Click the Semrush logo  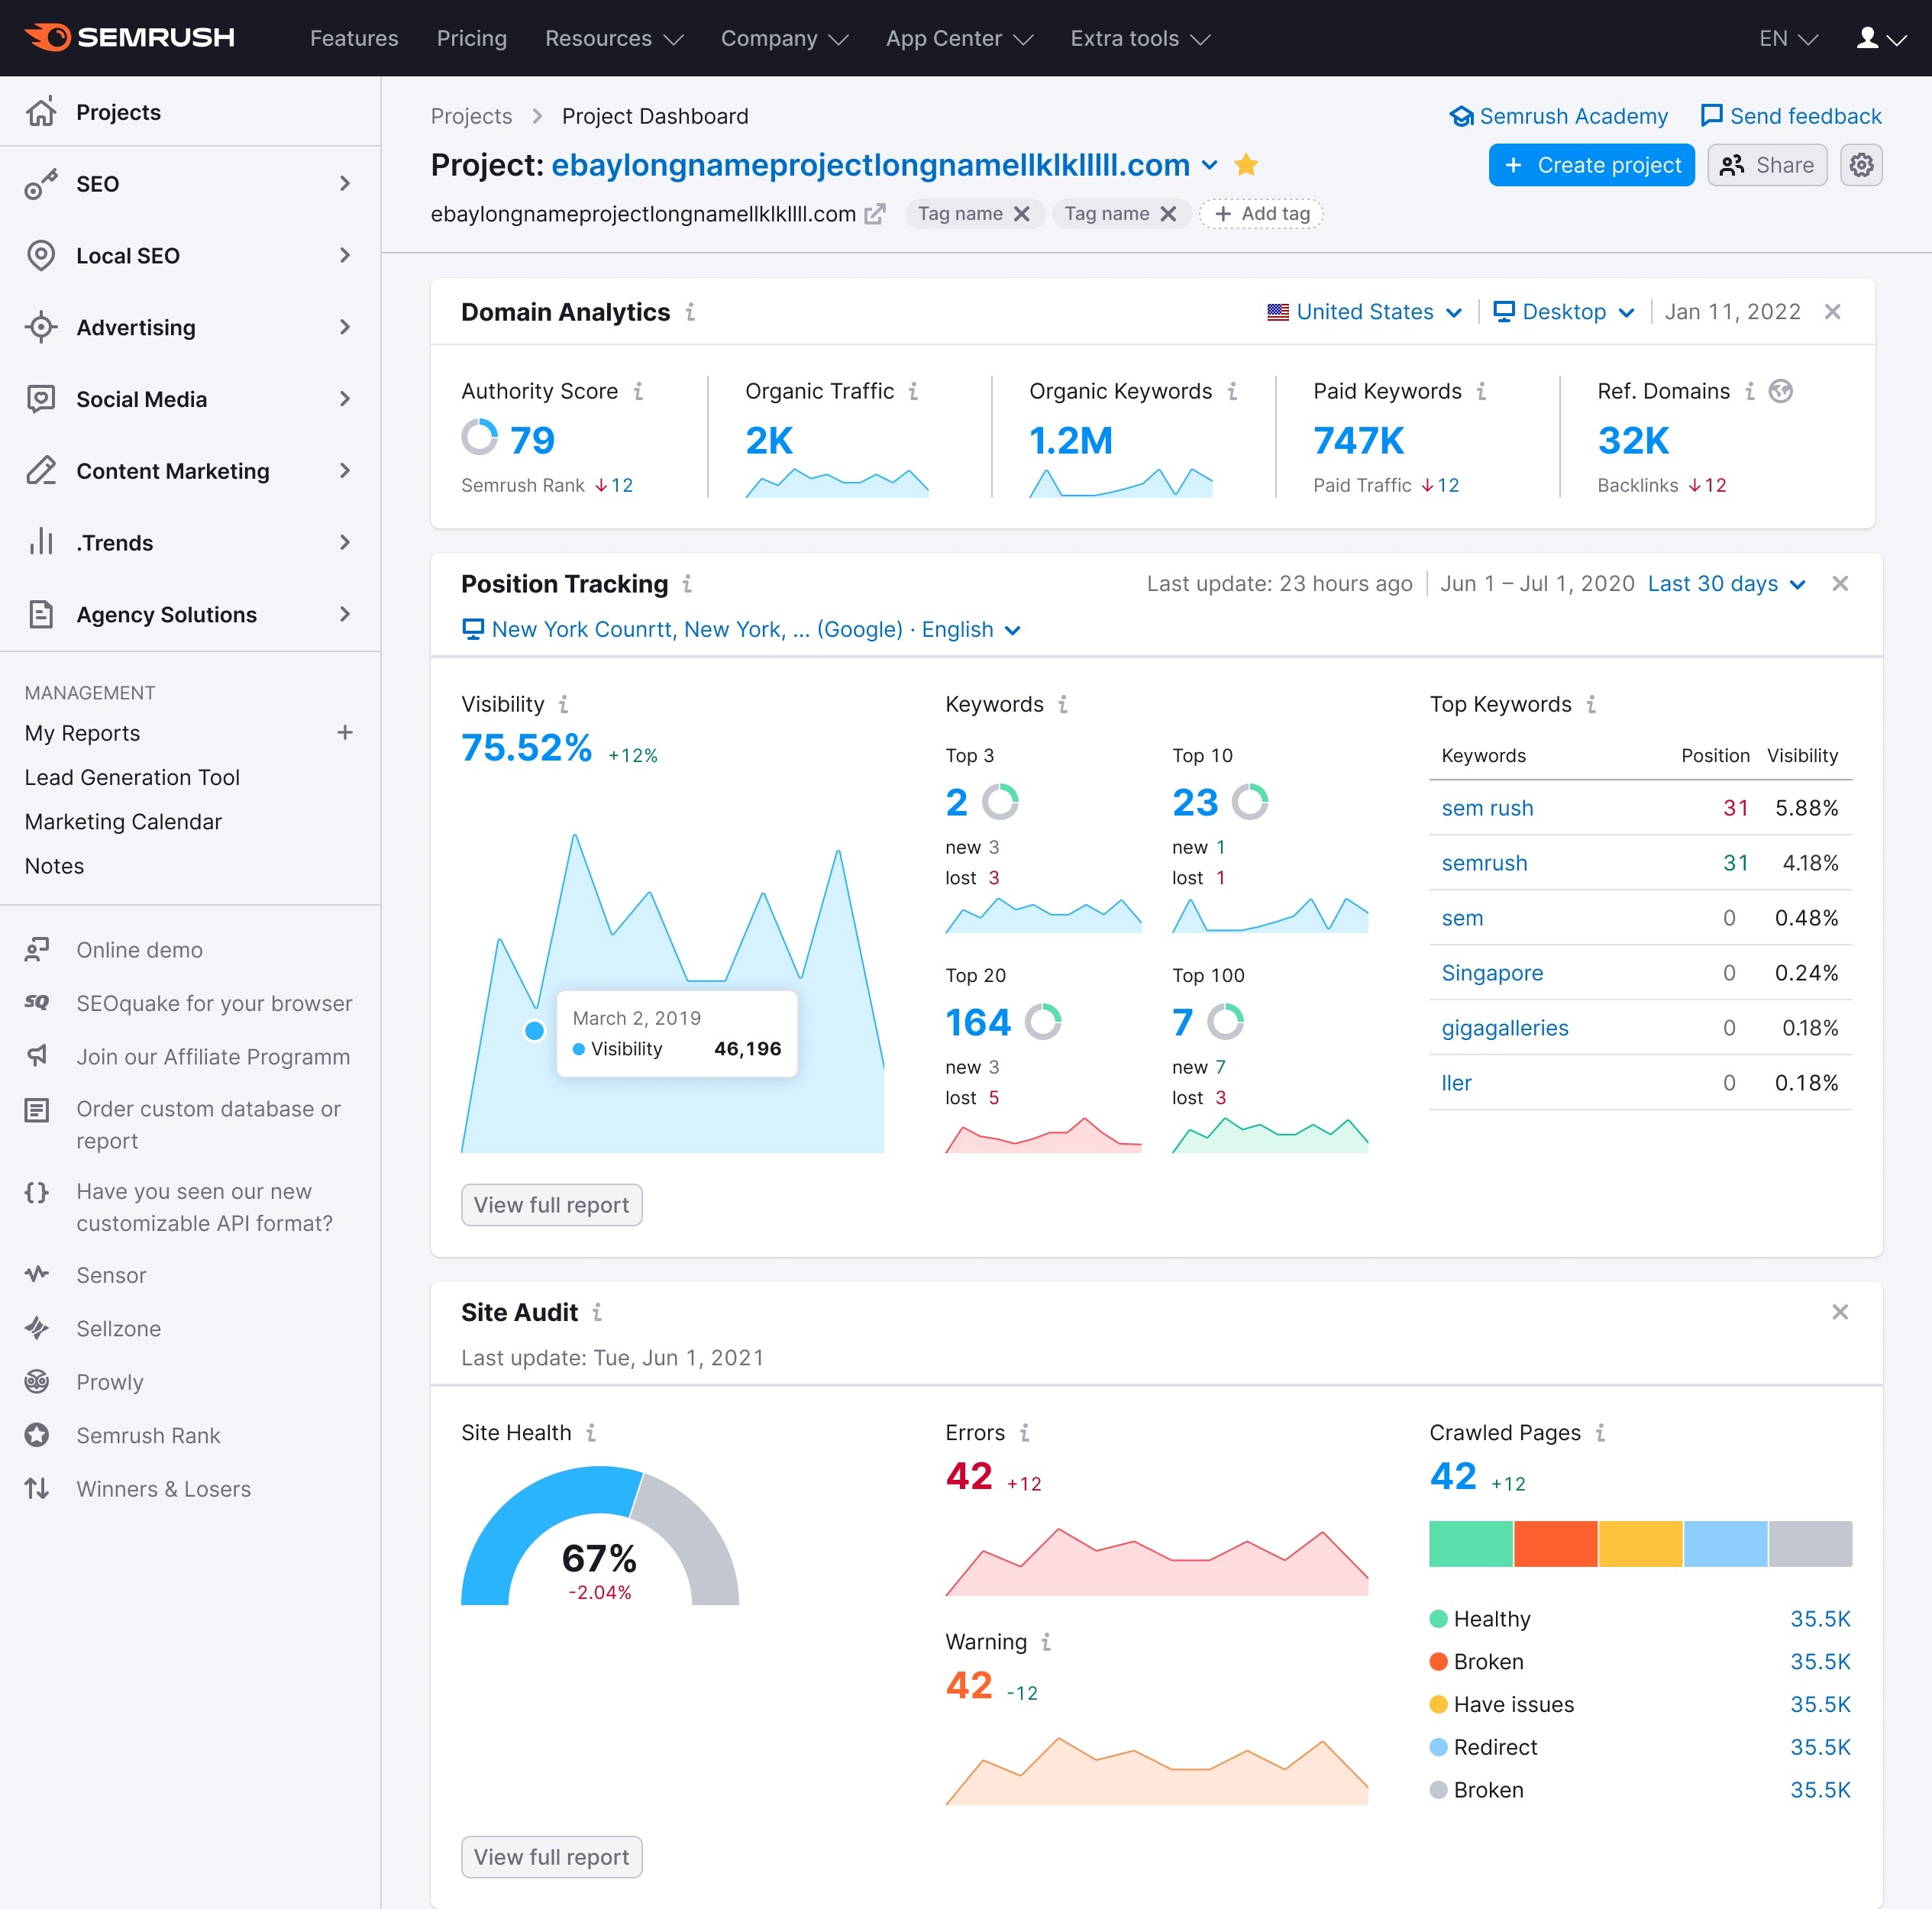130,38
